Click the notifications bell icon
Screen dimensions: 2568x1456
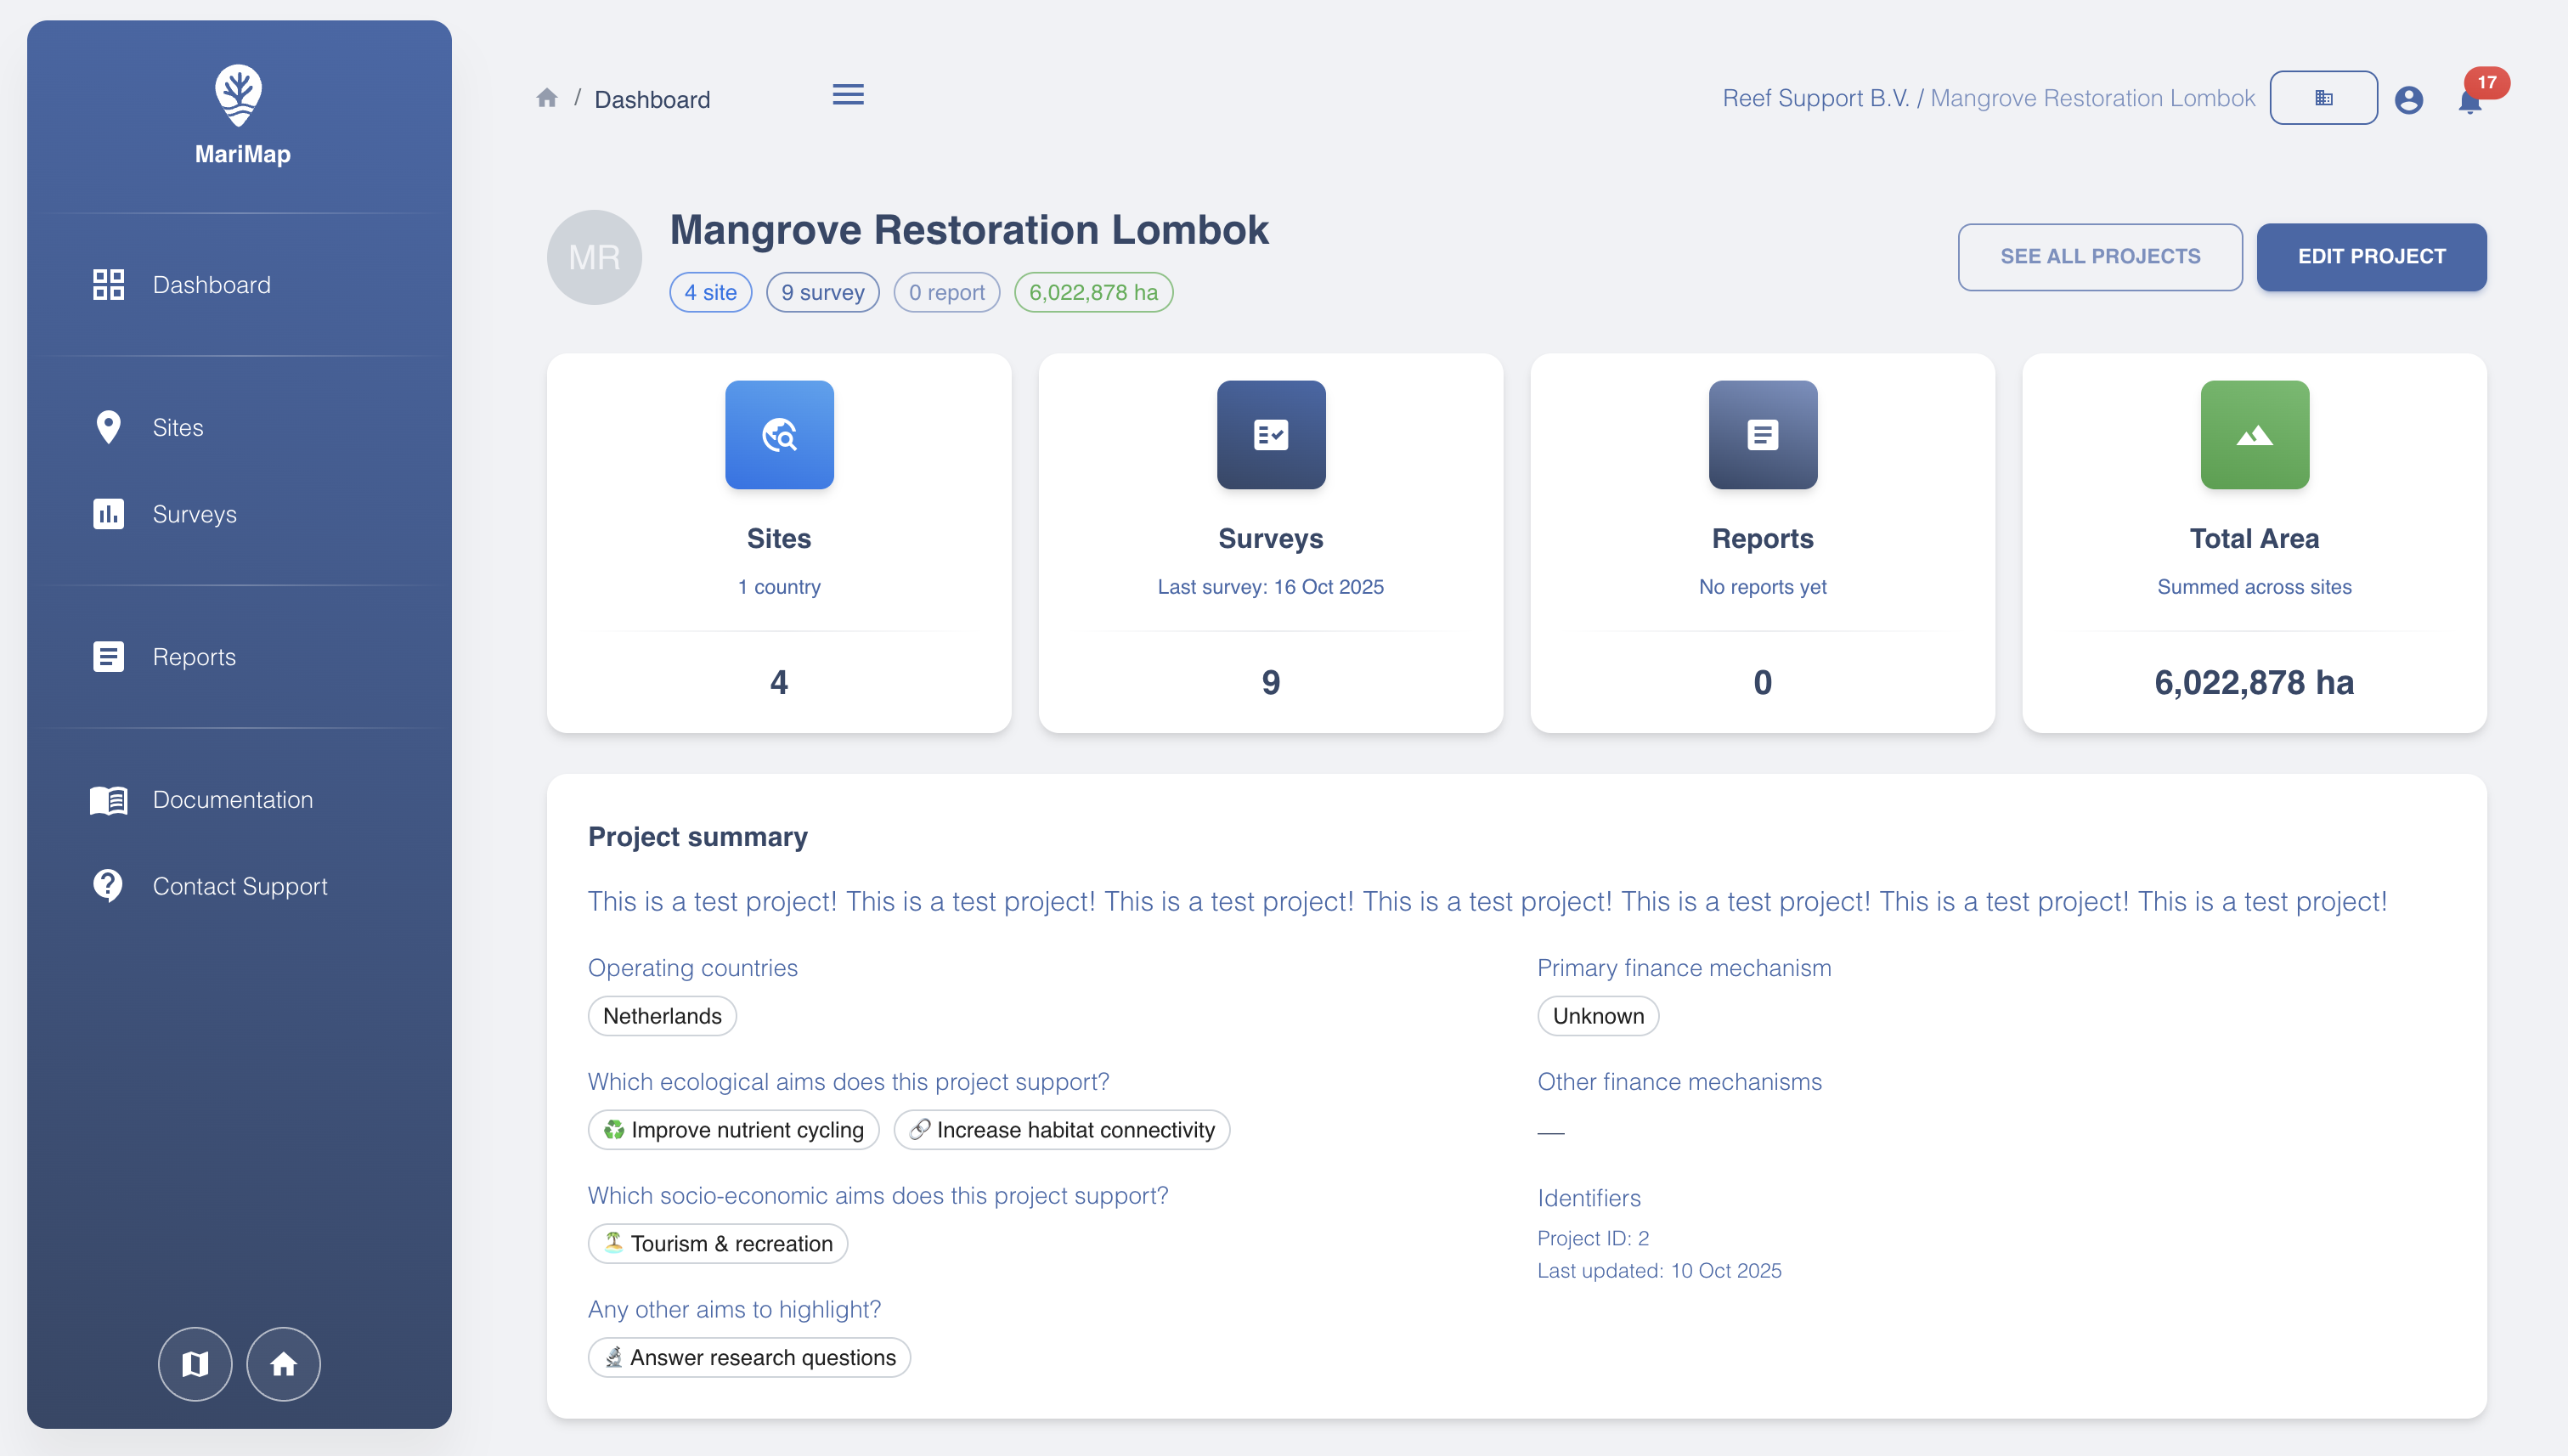click(x=2469, y=101)
